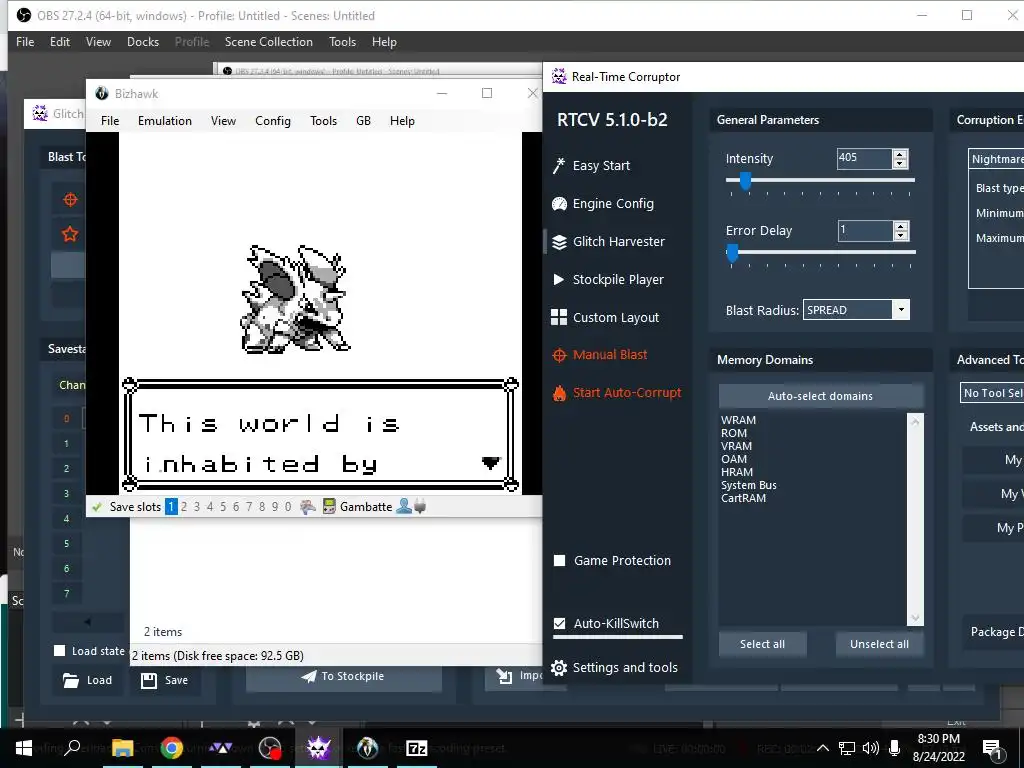This screenshot has height=768, width=1024.
Task: Click orange star icon in Glitch Harvester
Action: click(70, 233)
